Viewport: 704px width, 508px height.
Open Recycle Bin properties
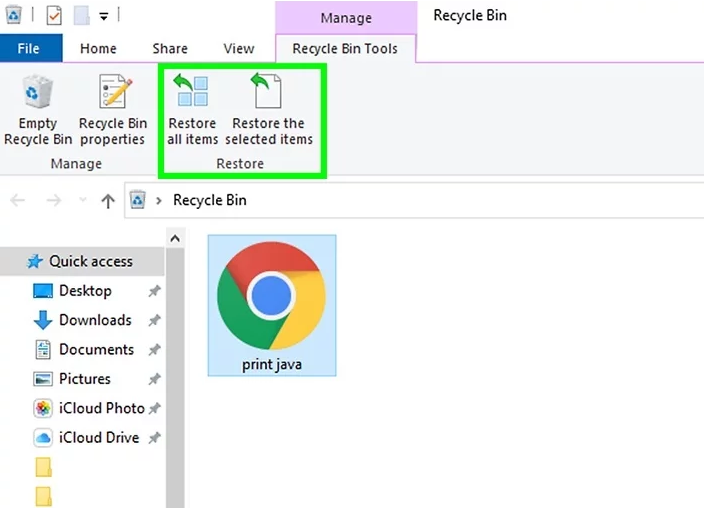tap(112, 110)
